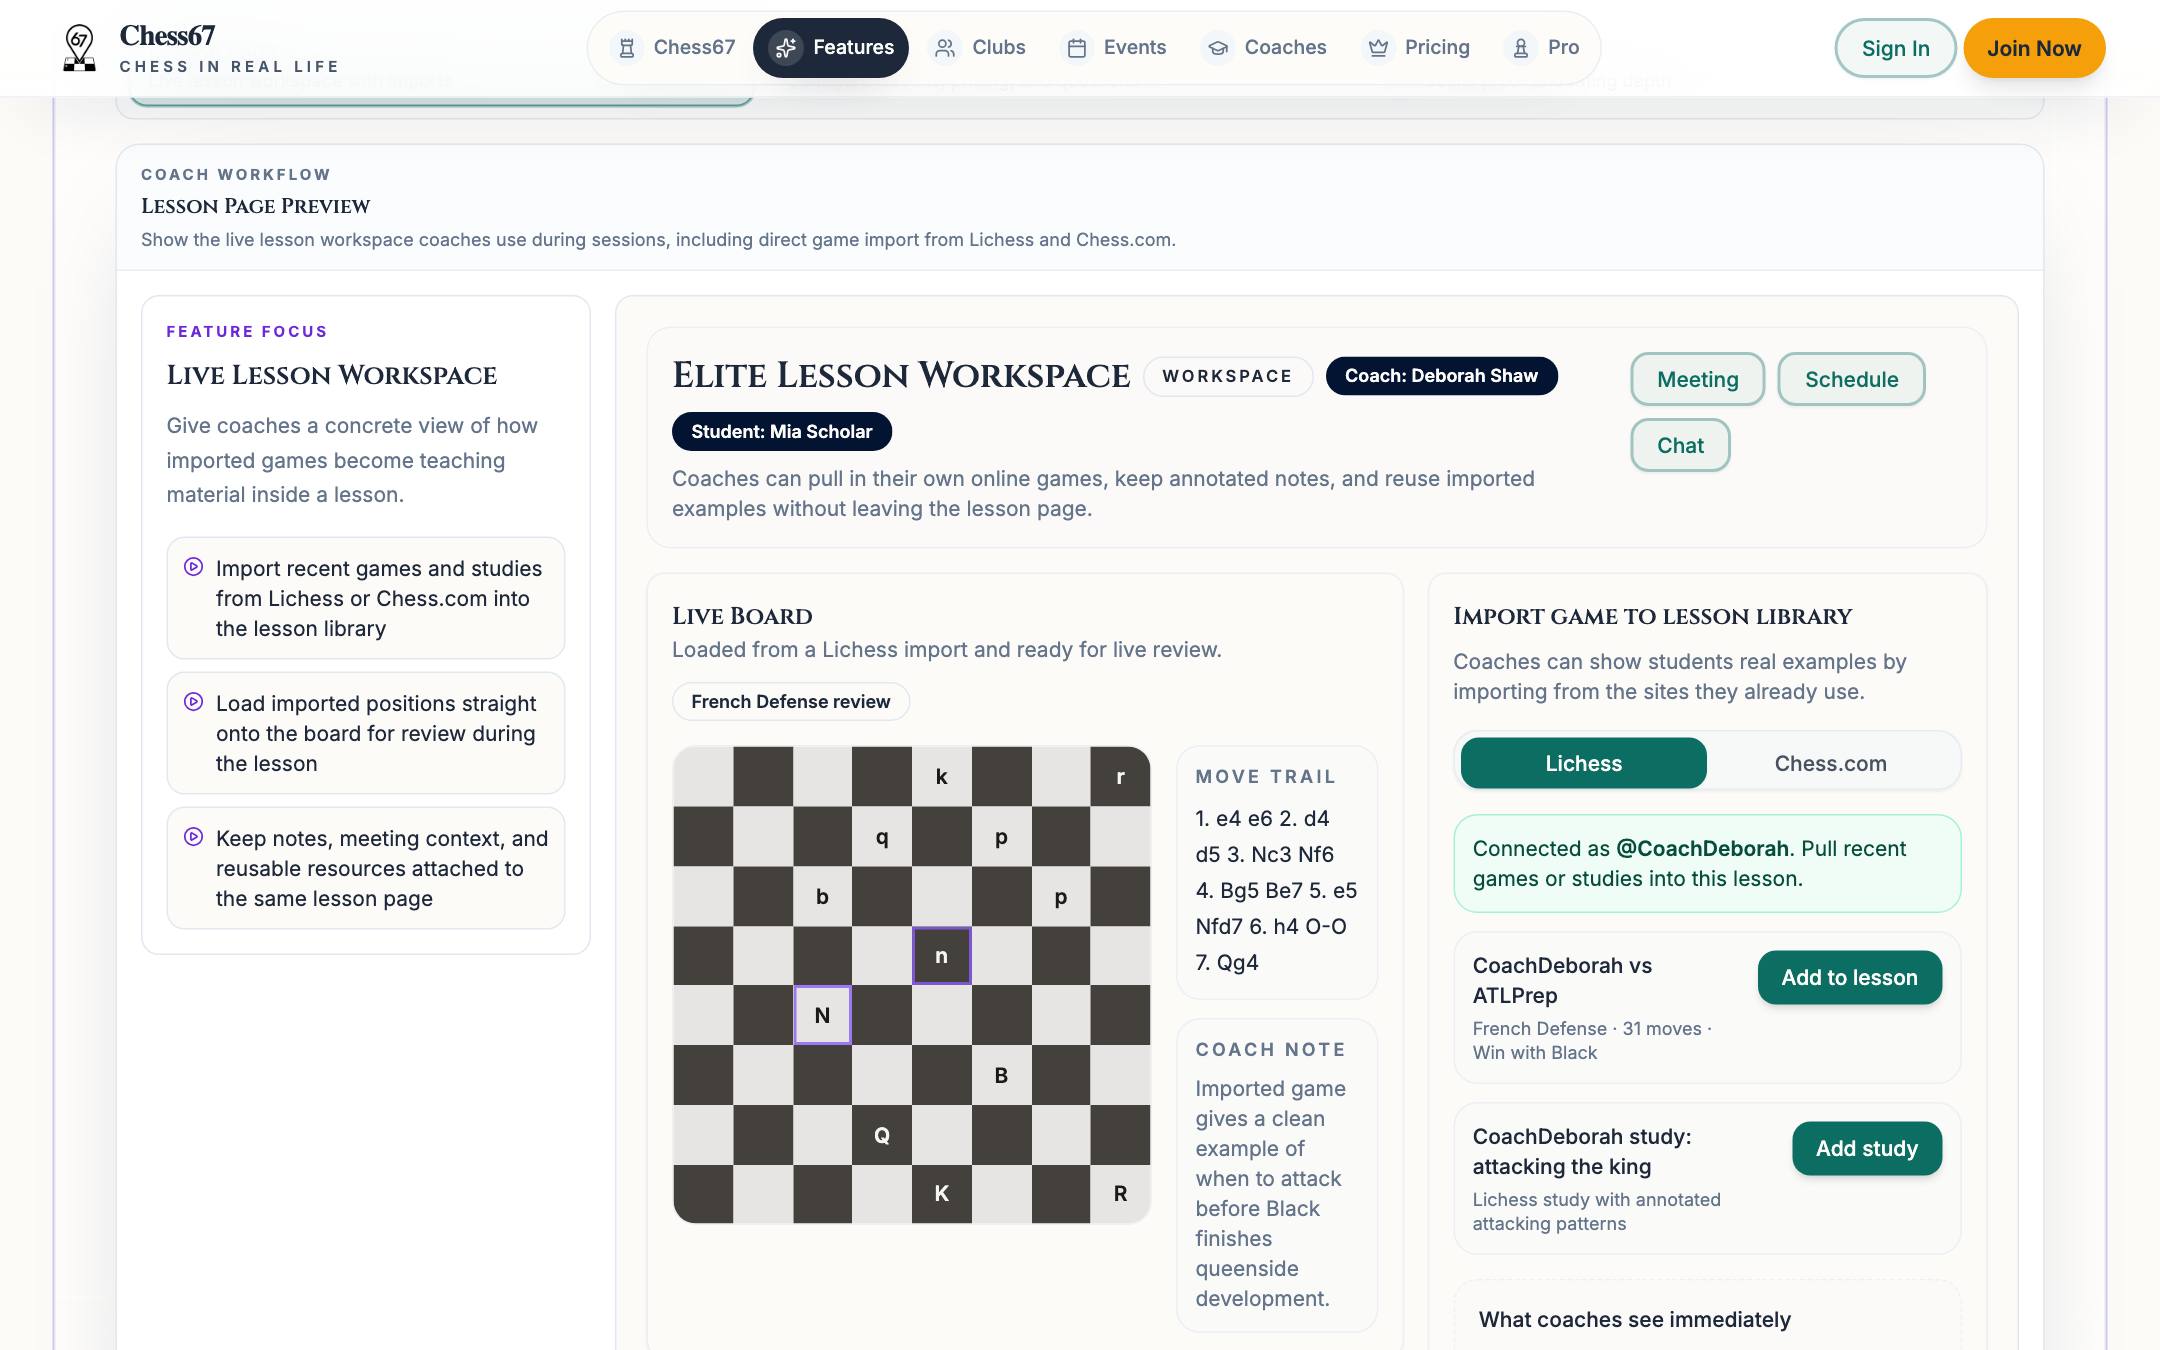Select the black queen 'q' piece

point(882,836)
